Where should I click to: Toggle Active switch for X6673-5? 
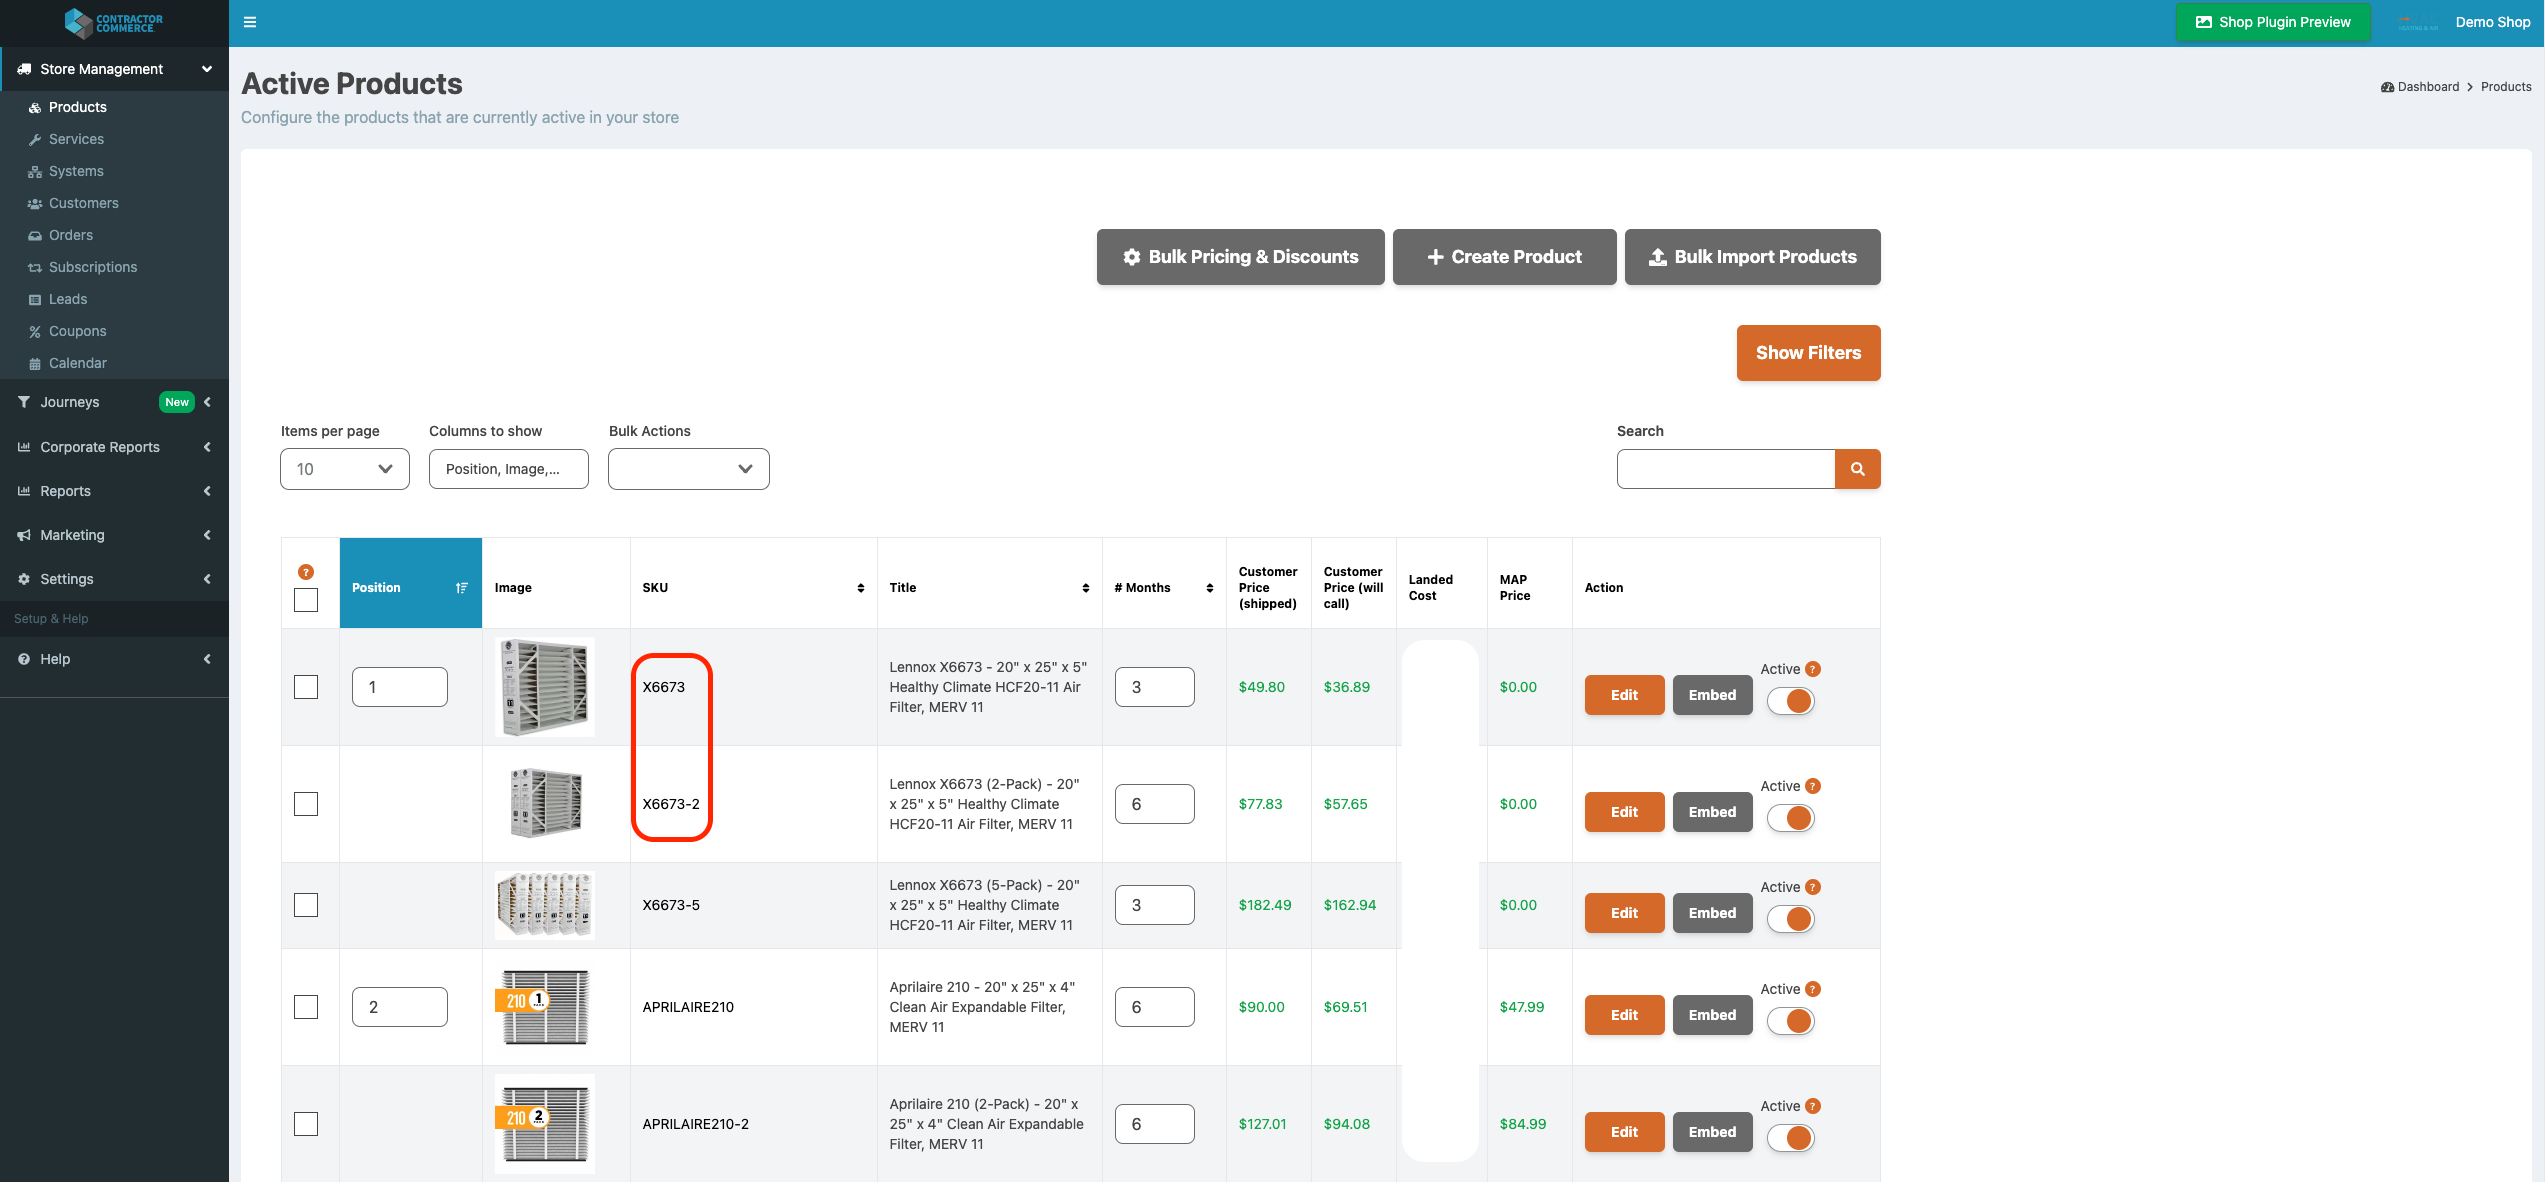[1790, 919]
